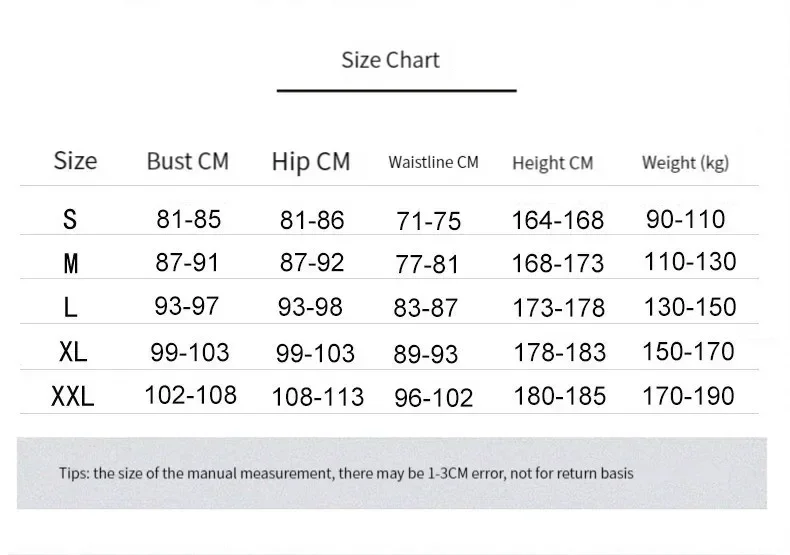Click the height value 164-168

[x=558, y=220]
